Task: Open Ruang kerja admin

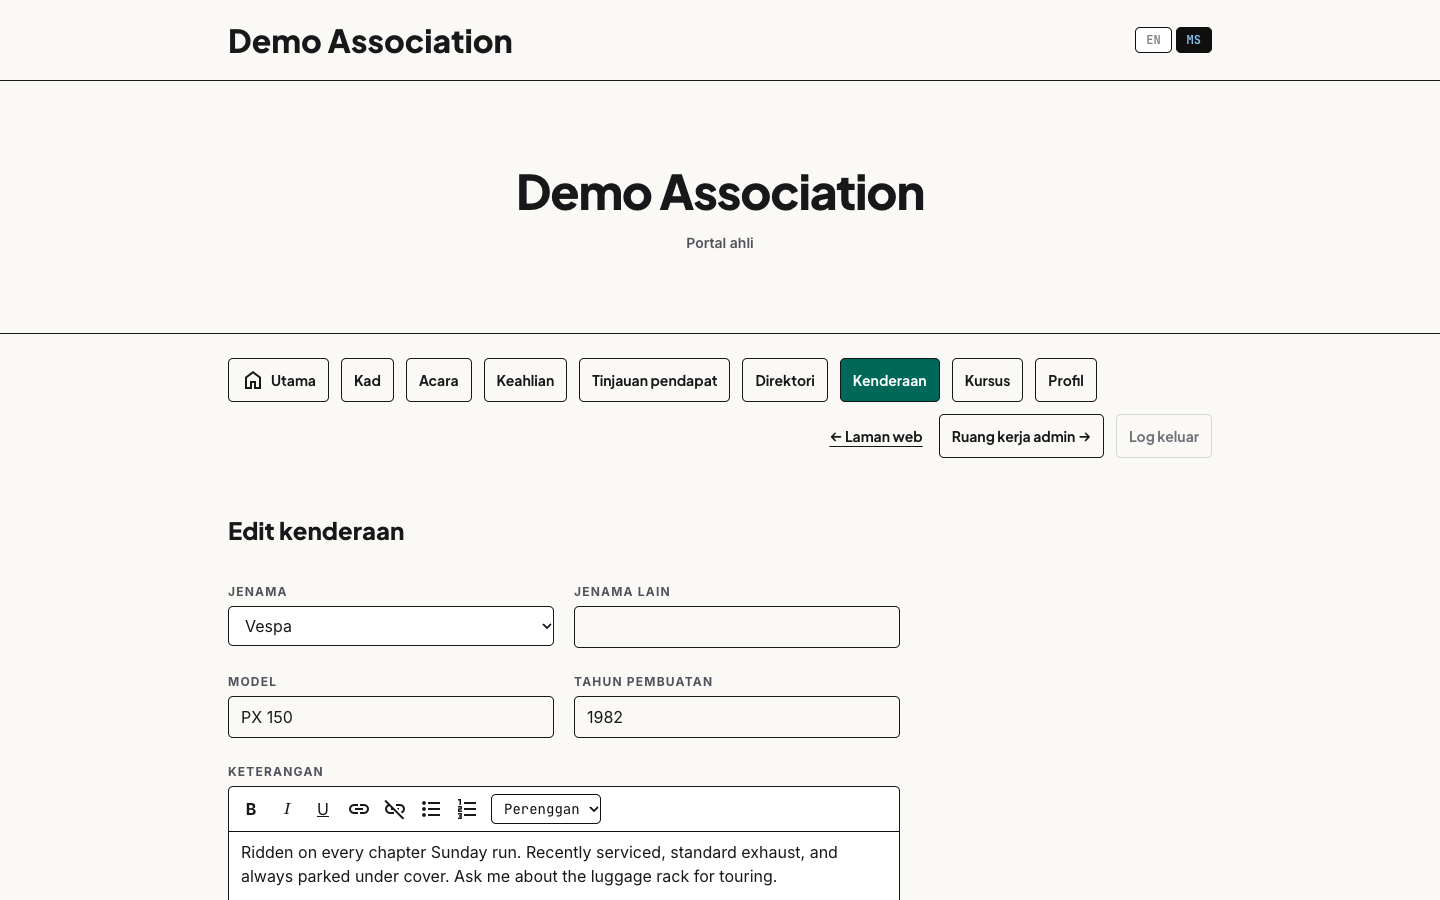Action: click(1021, 436)
